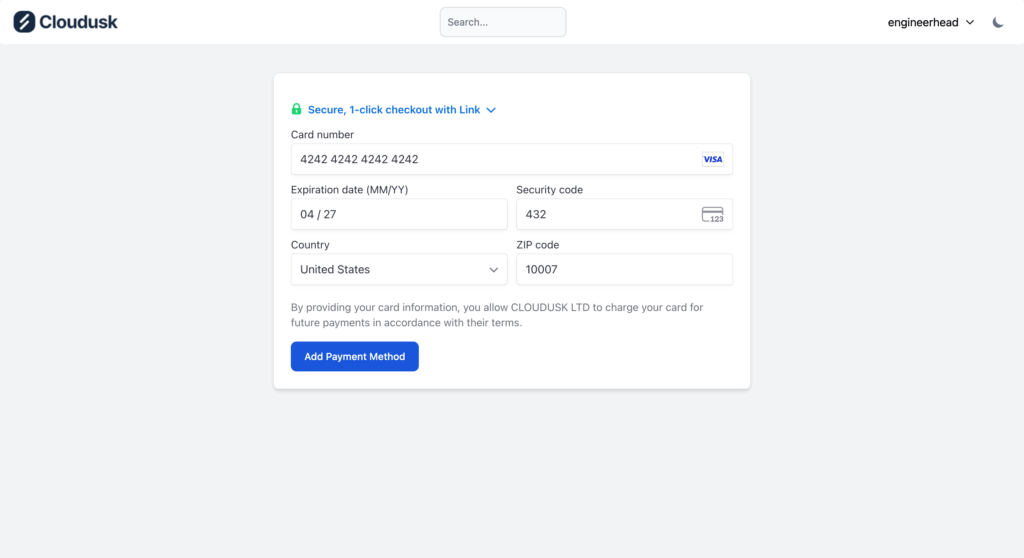Click the VISA card brand icon
This screenshot has height=558, width=1024.
point(712,159)
